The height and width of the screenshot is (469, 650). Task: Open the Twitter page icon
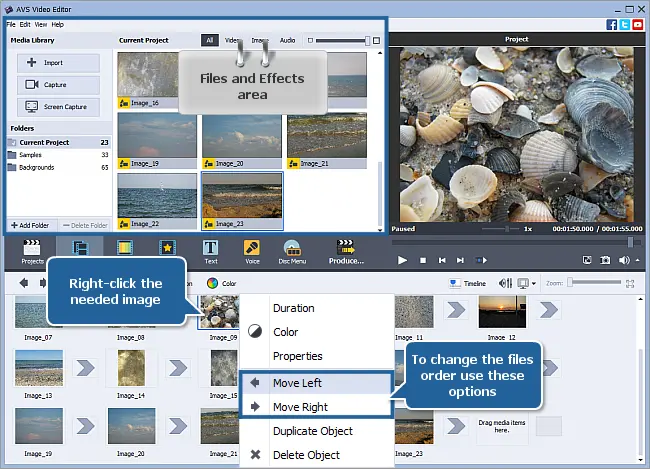coord(625,24)
